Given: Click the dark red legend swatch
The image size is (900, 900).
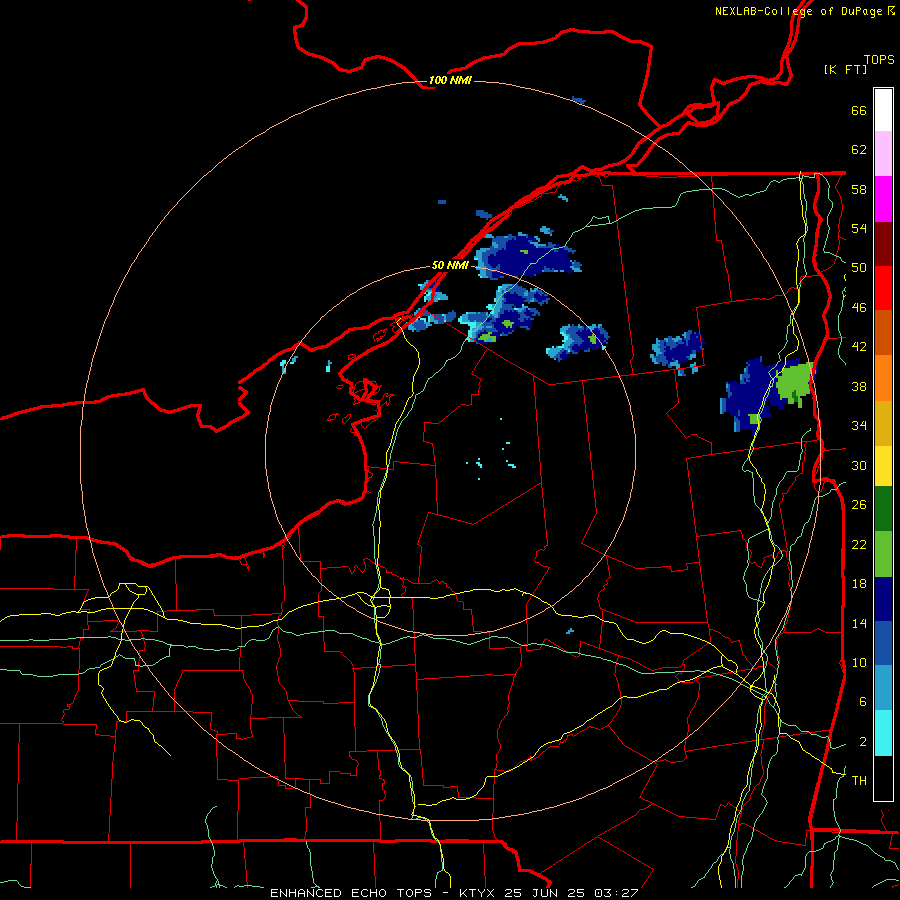Looking at the screenshot, I should point(883,243).
